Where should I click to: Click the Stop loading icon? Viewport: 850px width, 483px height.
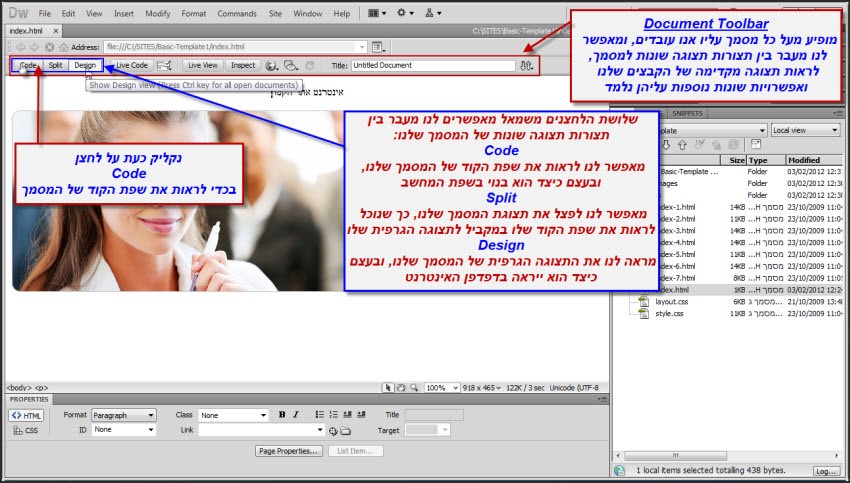click(x=49, y=47)
